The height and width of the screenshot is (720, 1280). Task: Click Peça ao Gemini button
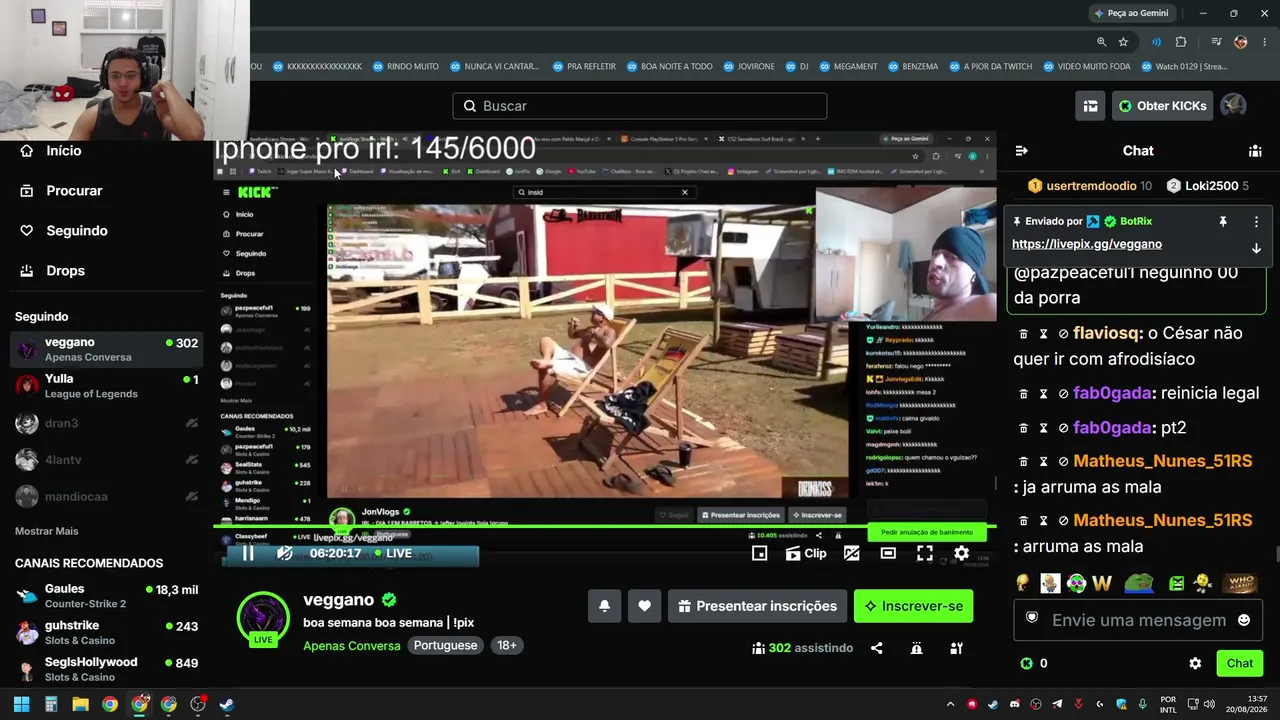[x=1132, y=13]
